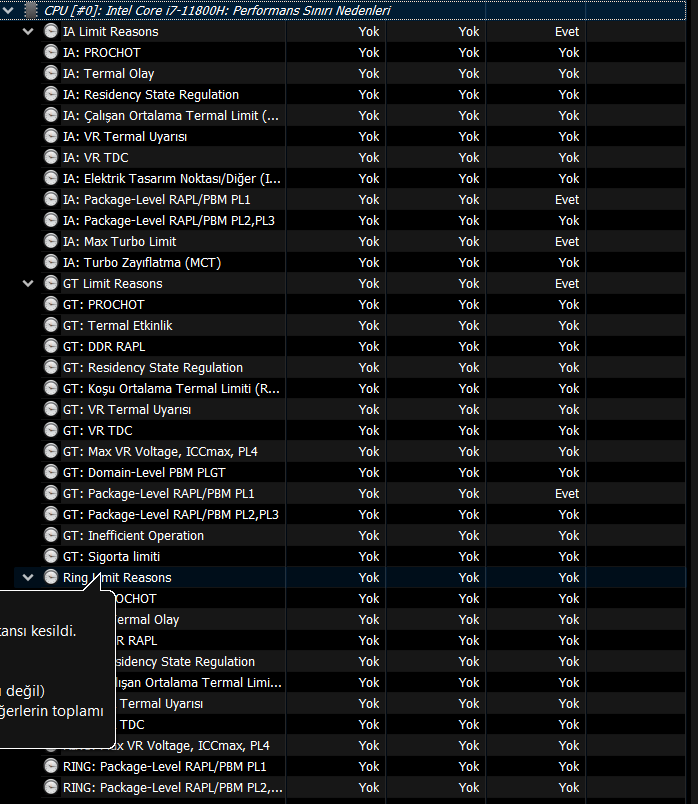Click sensor icon beside IA: Package-Level RAPL/PBM PL2,PL3
This screenshot has width=698, height=804.
(x=51, y=220)
